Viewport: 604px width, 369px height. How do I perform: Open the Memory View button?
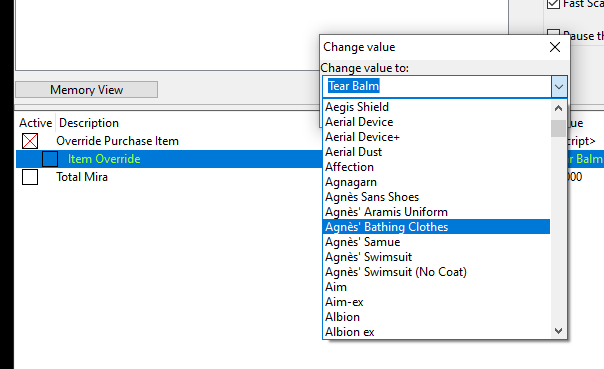point(87,90)
